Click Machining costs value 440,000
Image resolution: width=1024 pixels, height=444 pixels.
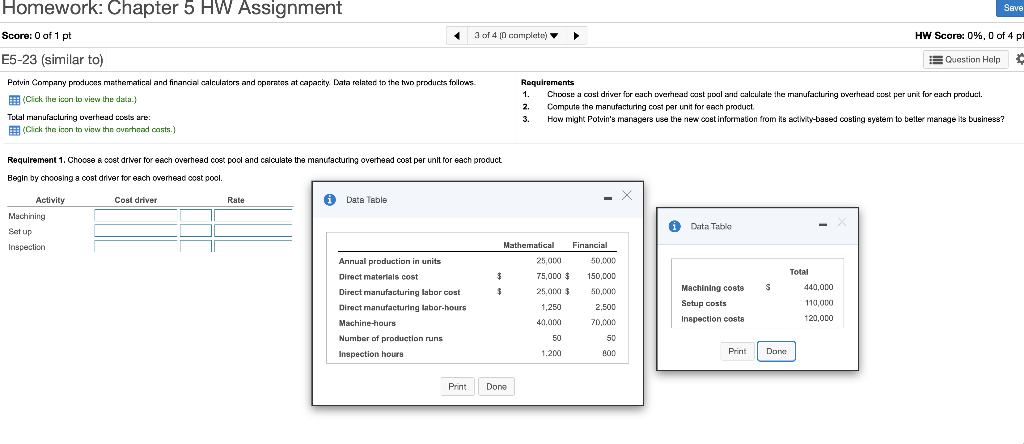(x=818, y=287)
